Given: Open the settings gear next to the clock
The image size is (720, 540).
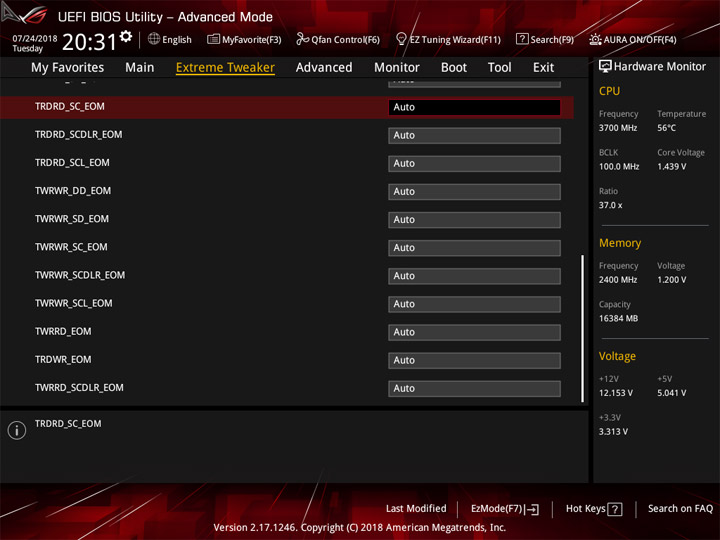Looking at the screenshot, I should 126,36.
